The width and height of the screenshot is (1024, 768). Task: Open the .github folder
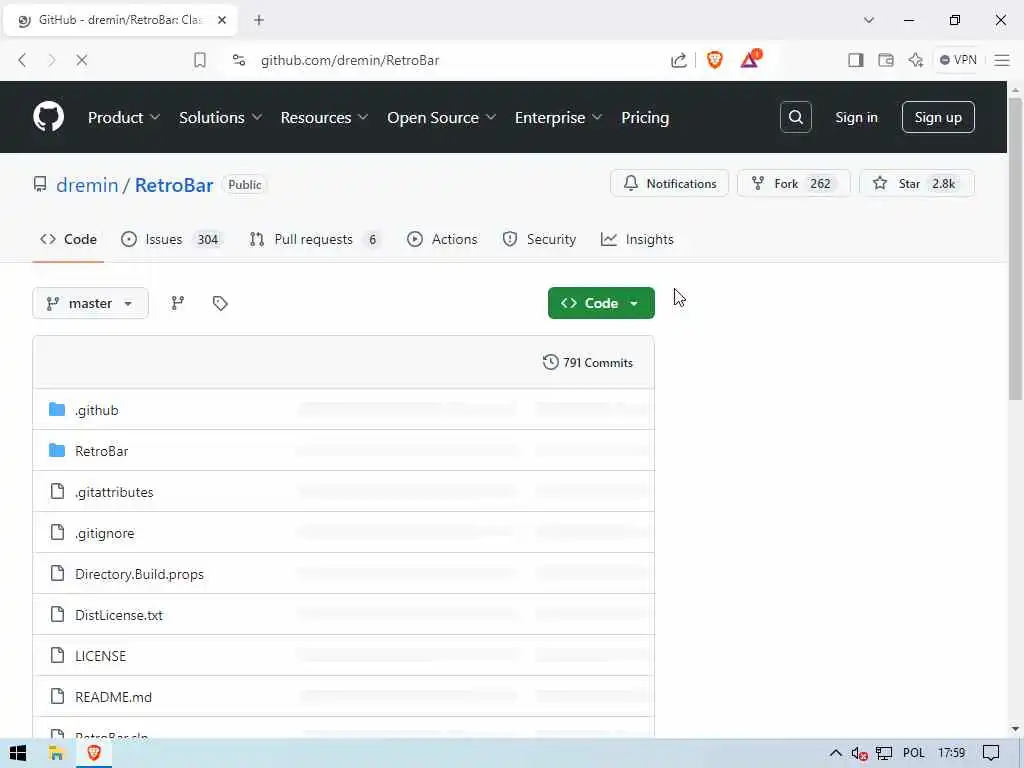tap(97, 410)
